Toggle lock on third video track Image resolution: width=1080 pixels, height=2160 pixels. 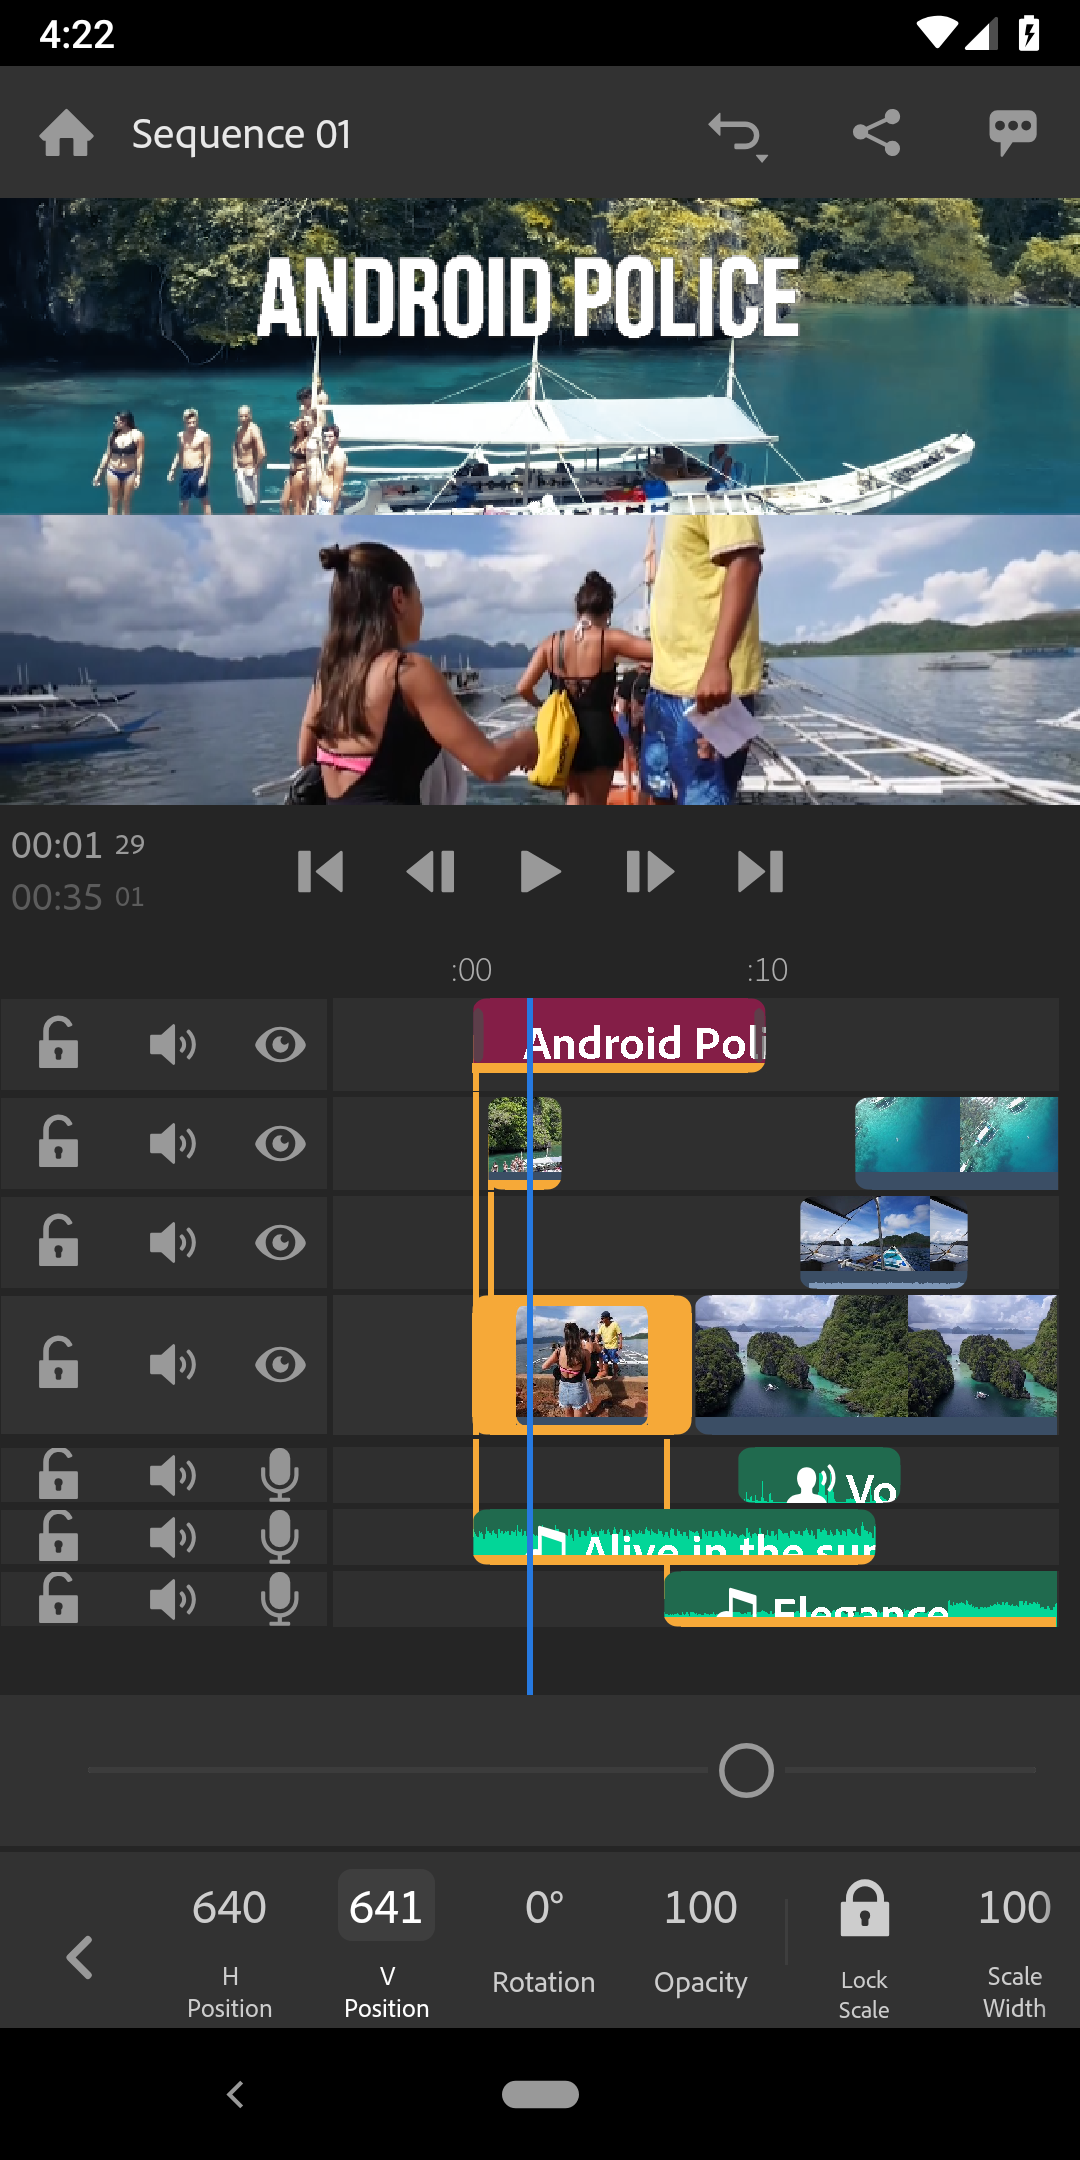pyautogui.click(x=58, y=1240)
